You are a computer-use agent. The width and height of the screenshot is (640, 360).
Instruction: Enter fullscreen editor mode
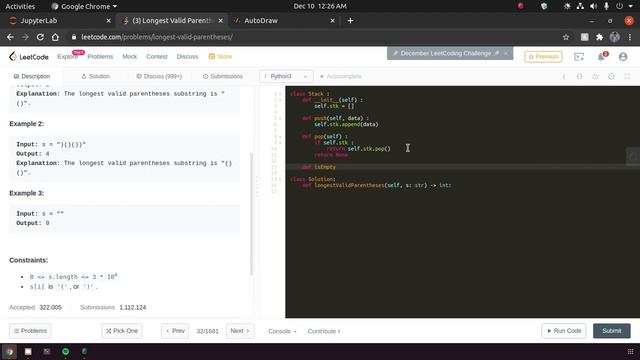pyautogui.click(x=627, y=76)
